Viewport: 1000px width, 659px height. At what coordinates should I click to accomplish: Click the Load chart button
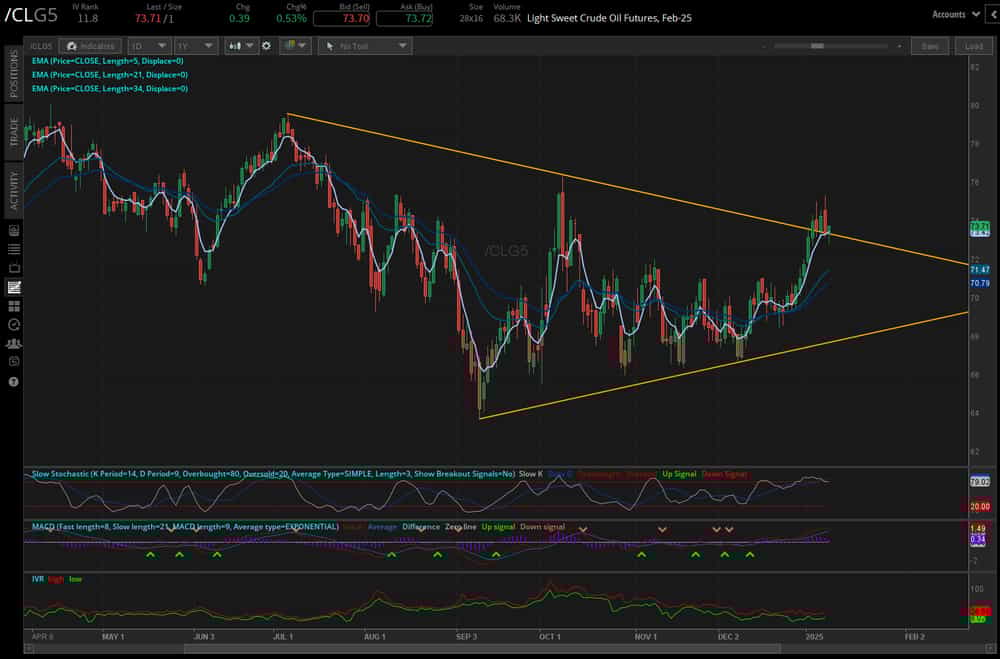click(x=974, y=46)
